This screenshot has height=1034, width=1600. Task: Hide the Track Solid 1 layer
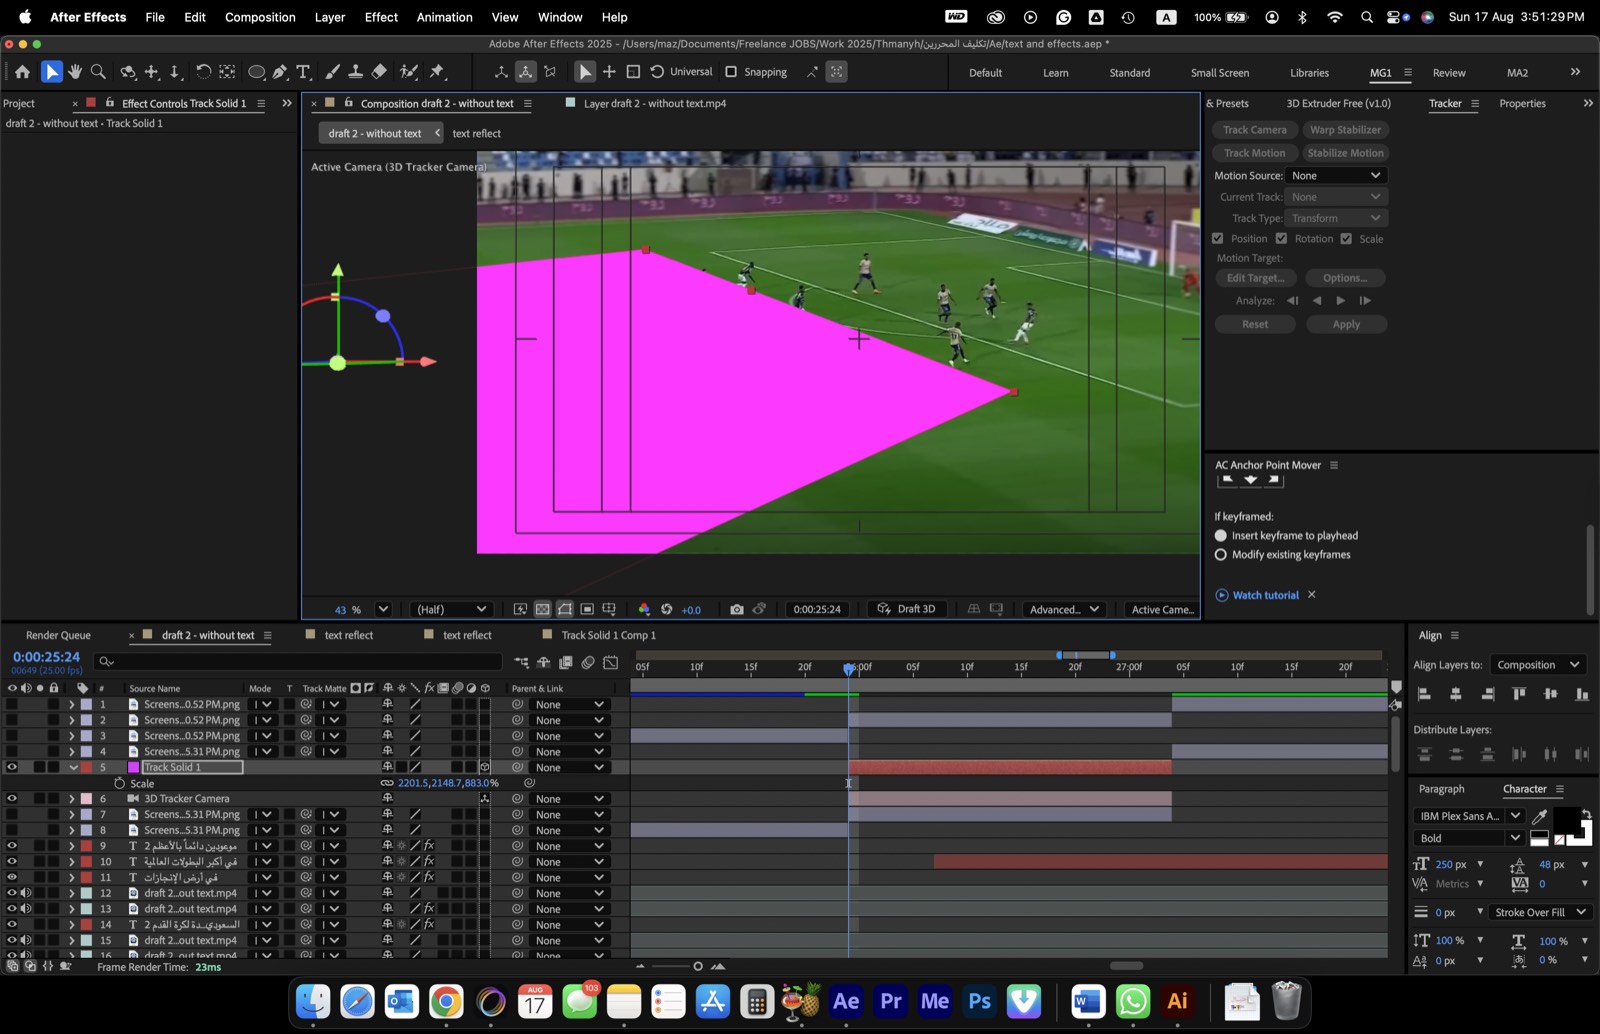point(12,767)
